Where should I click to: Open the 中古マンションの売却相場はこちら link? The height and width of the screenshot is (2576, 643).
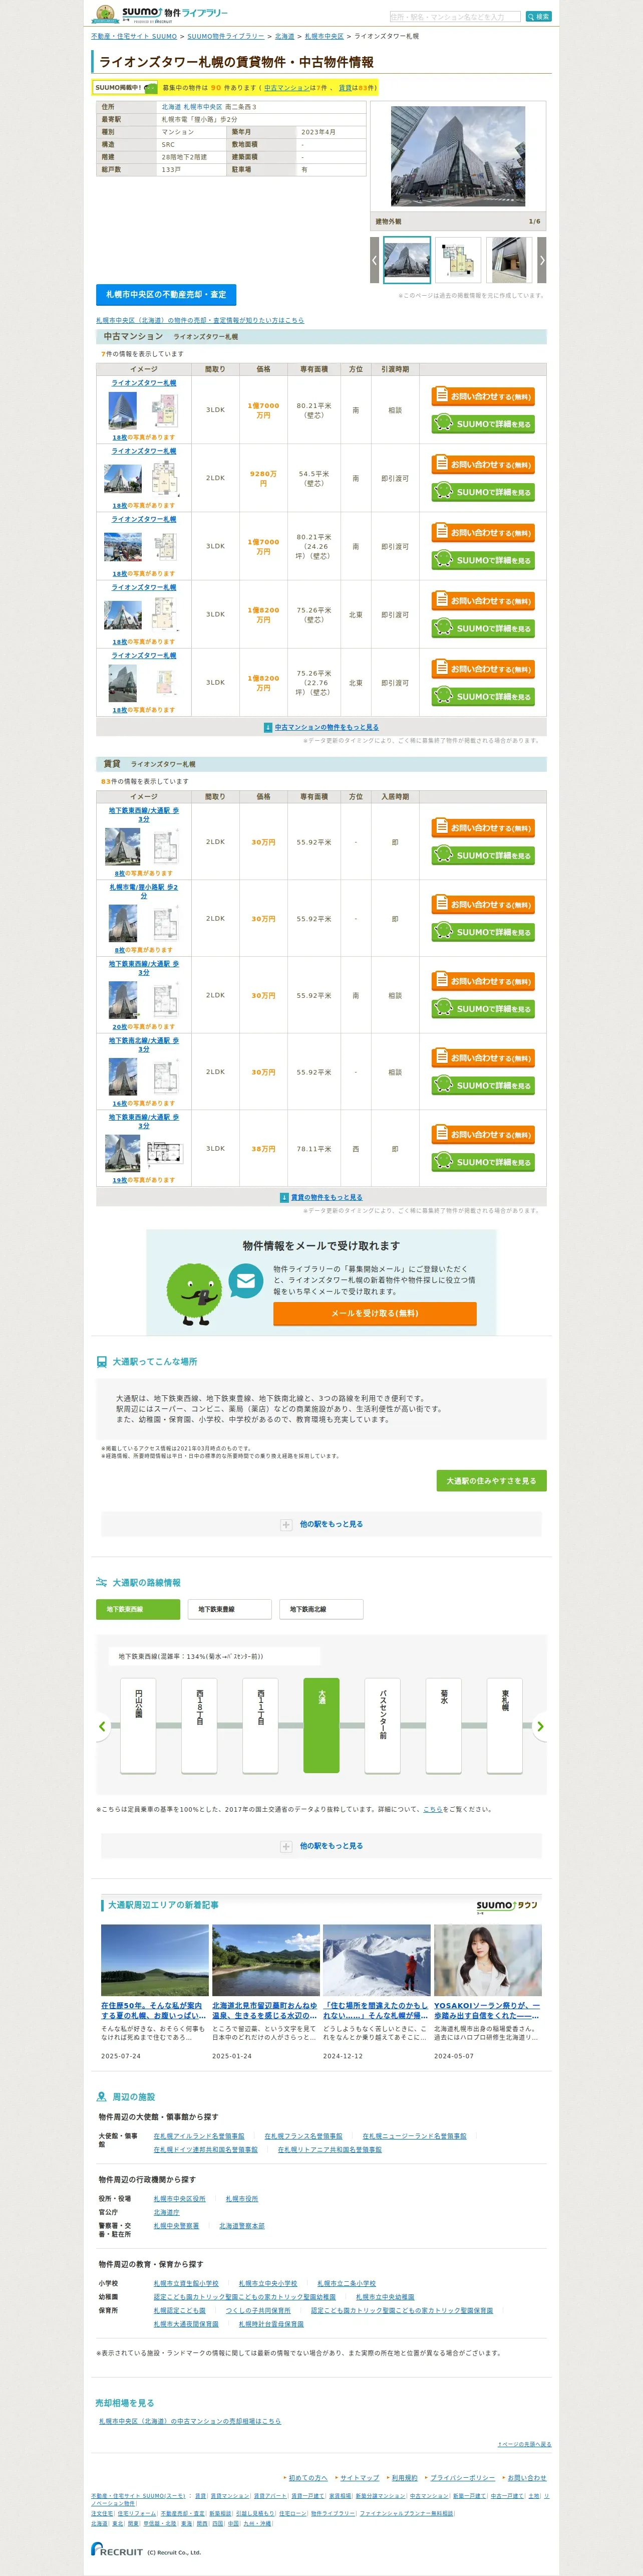(190, 2421)
